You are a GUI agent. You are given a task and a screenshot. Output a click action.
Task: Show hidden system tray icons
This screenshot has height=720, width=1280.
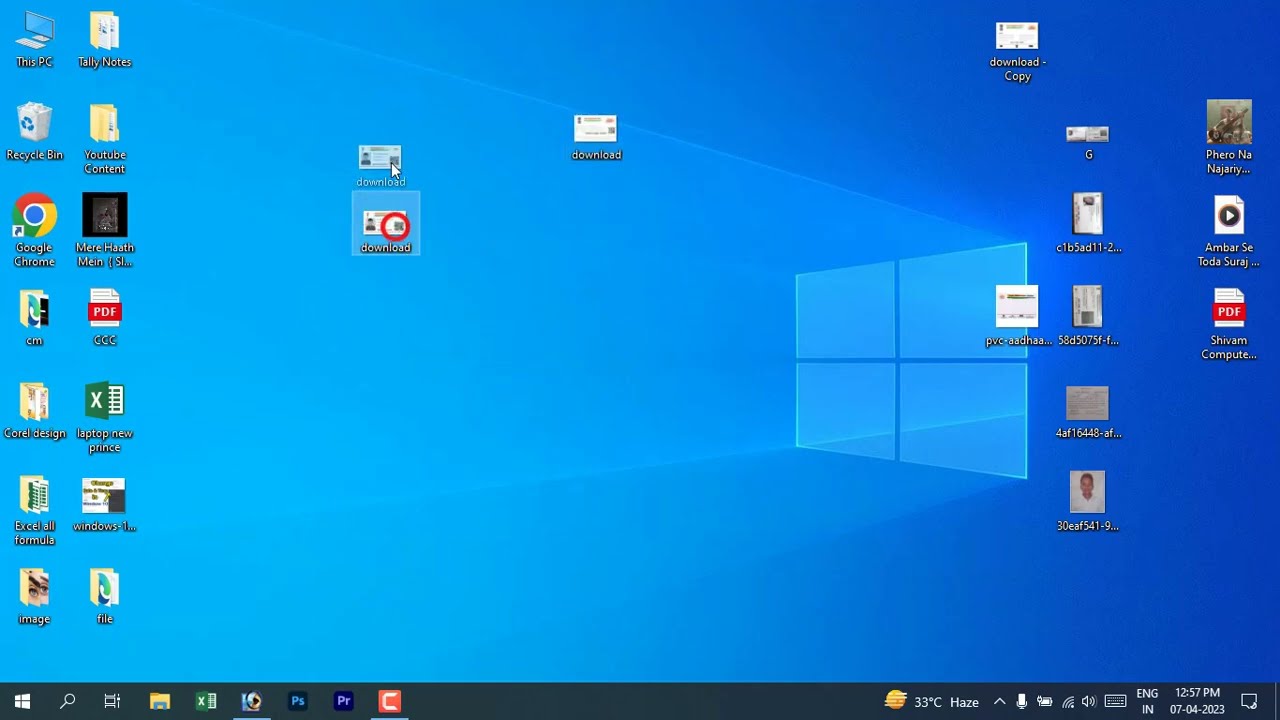click(x=999, y=701)
